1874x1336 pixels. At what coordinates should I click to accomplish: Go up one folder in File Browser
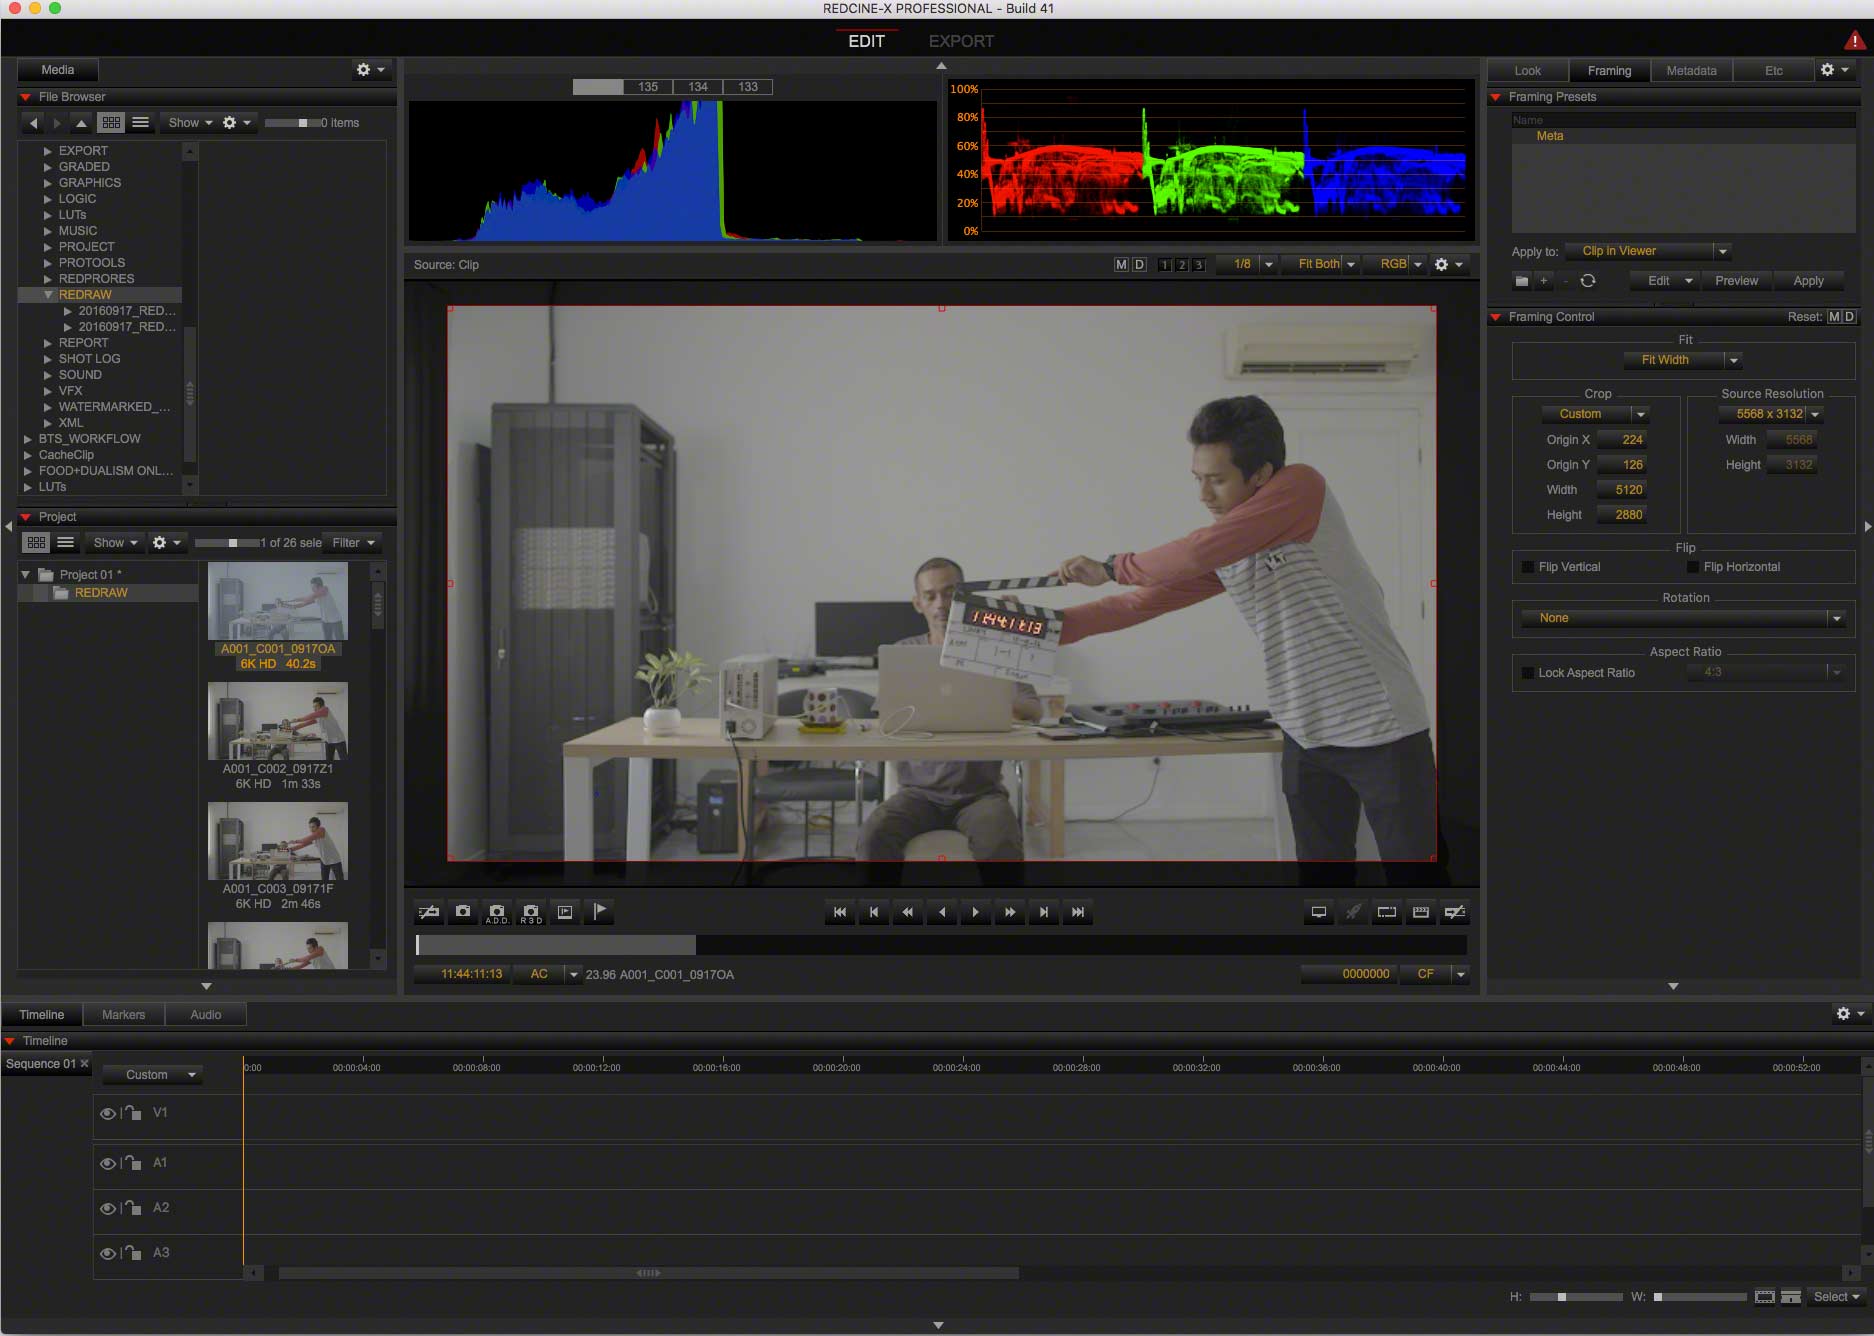(x=82, y=123)
